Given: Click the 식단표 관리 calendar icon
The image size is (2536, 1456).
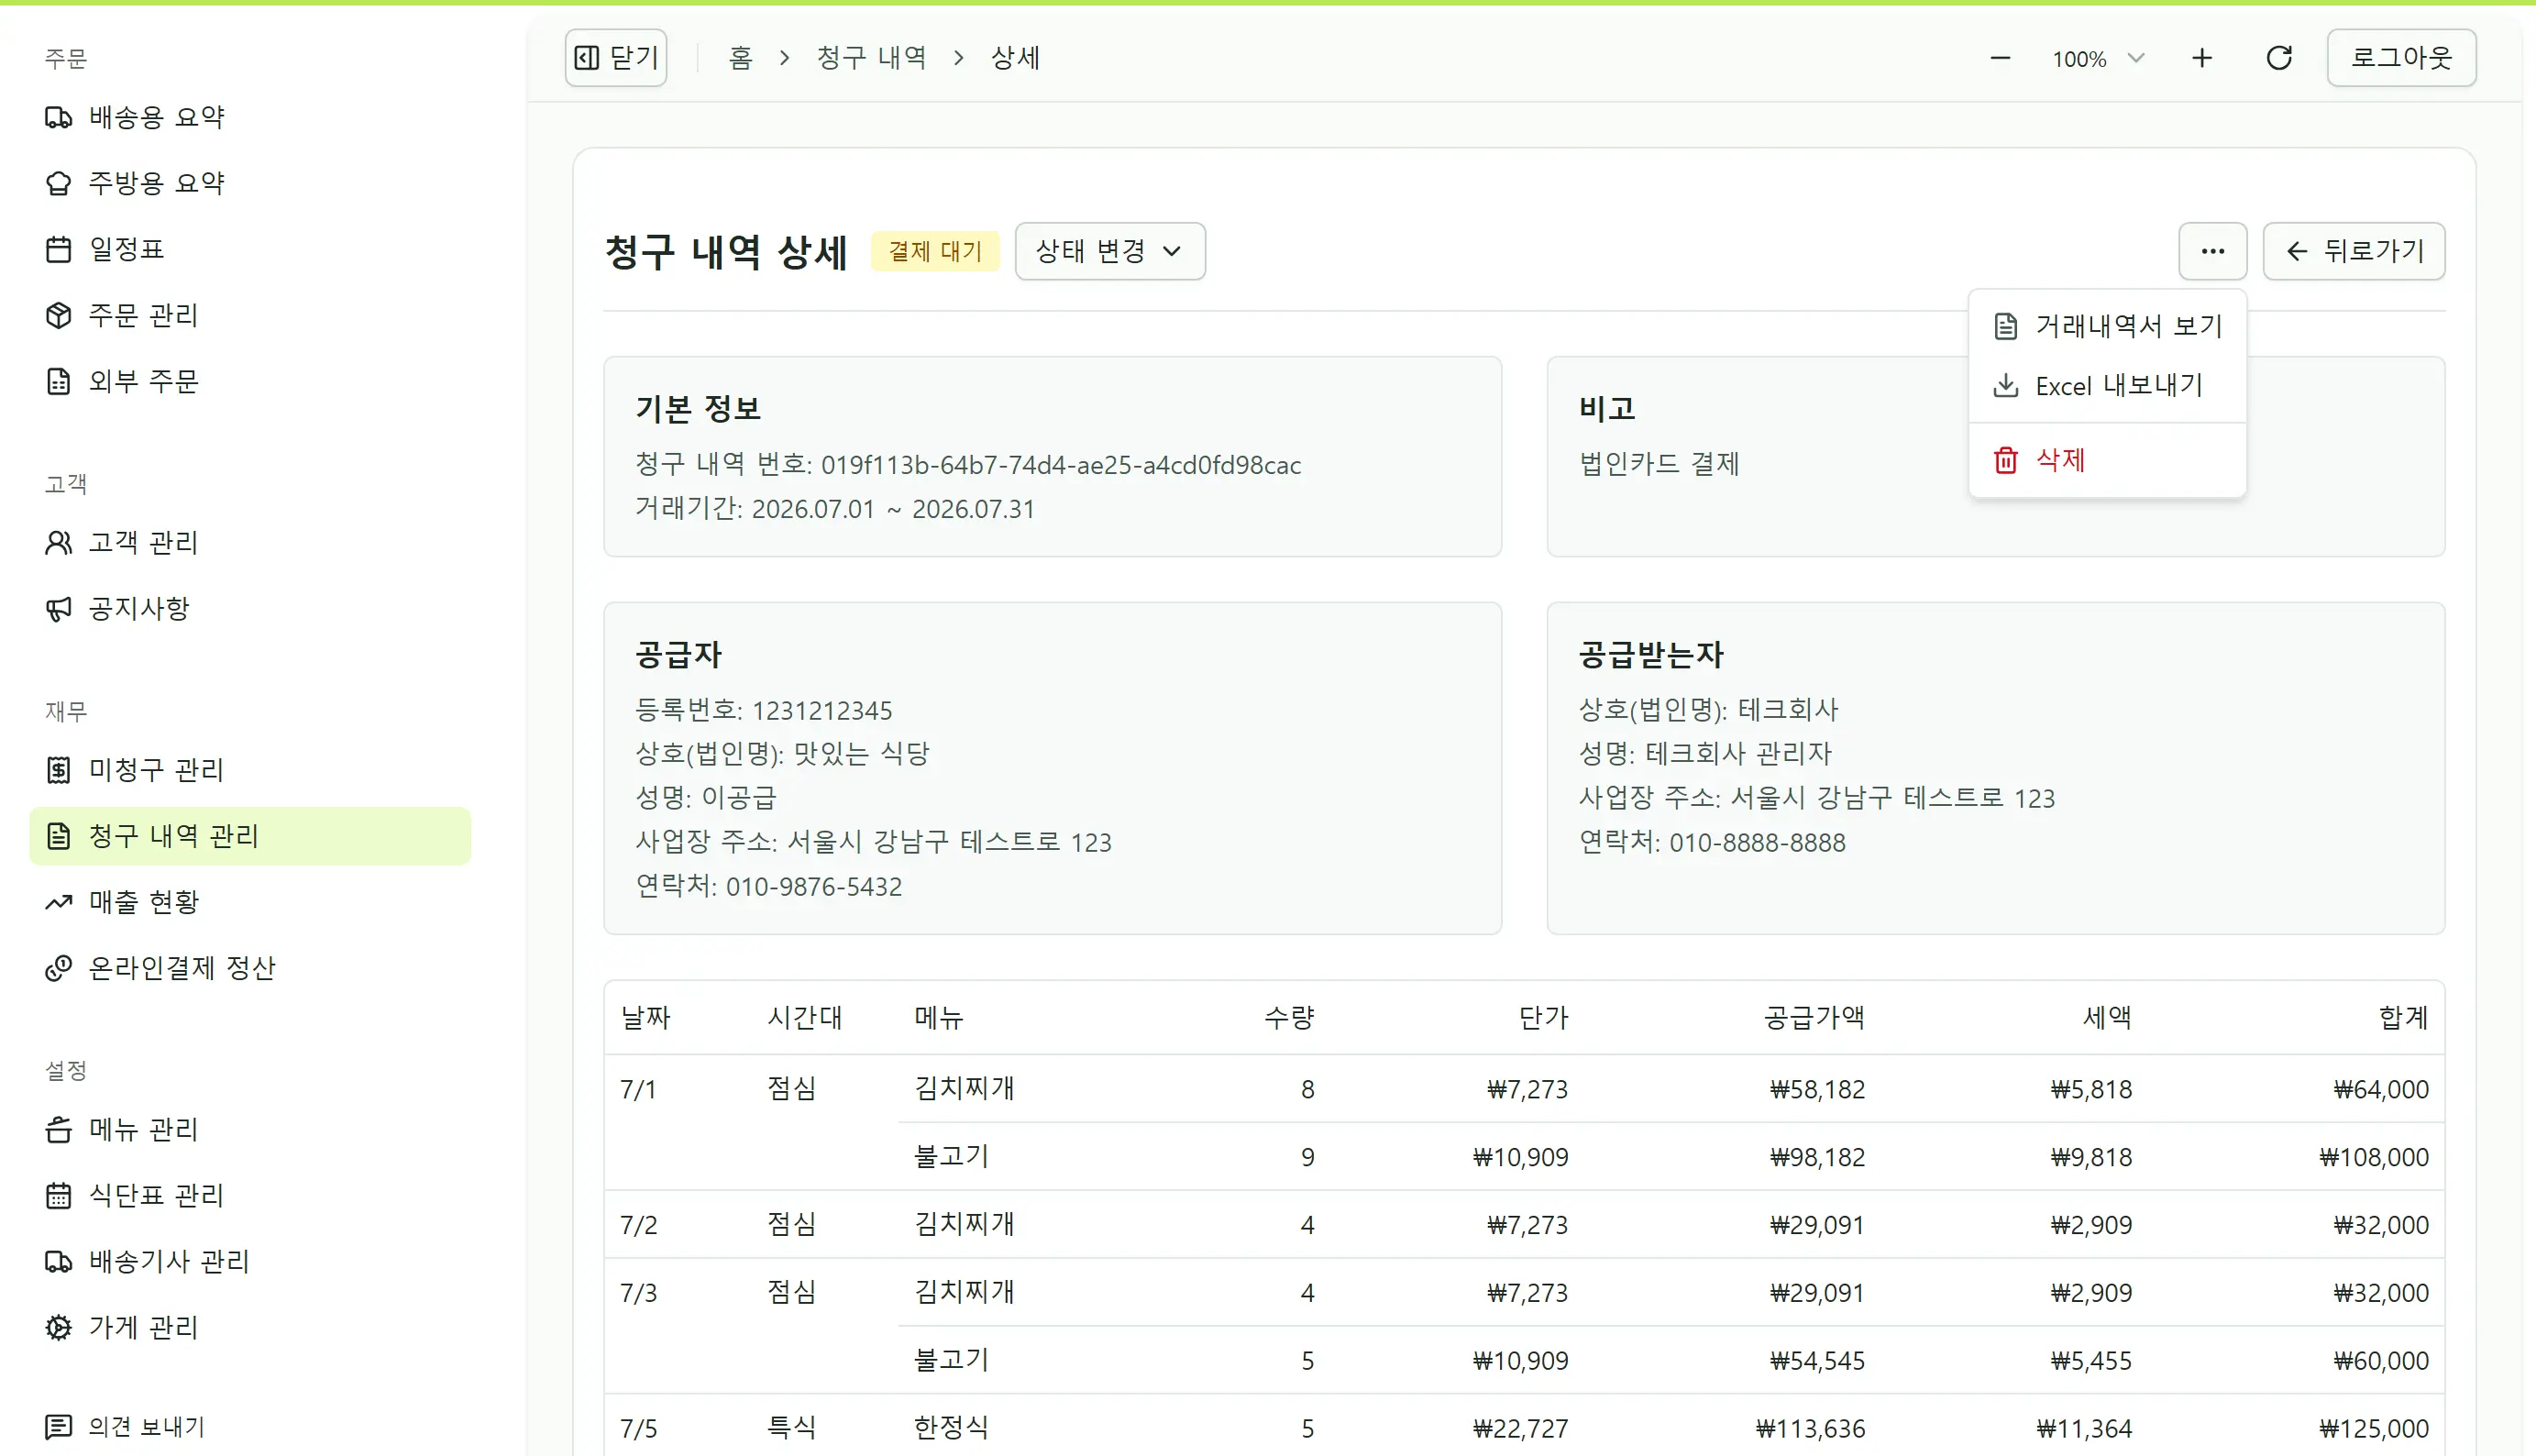Looking at the screenshot, I should click(58, 1196).
